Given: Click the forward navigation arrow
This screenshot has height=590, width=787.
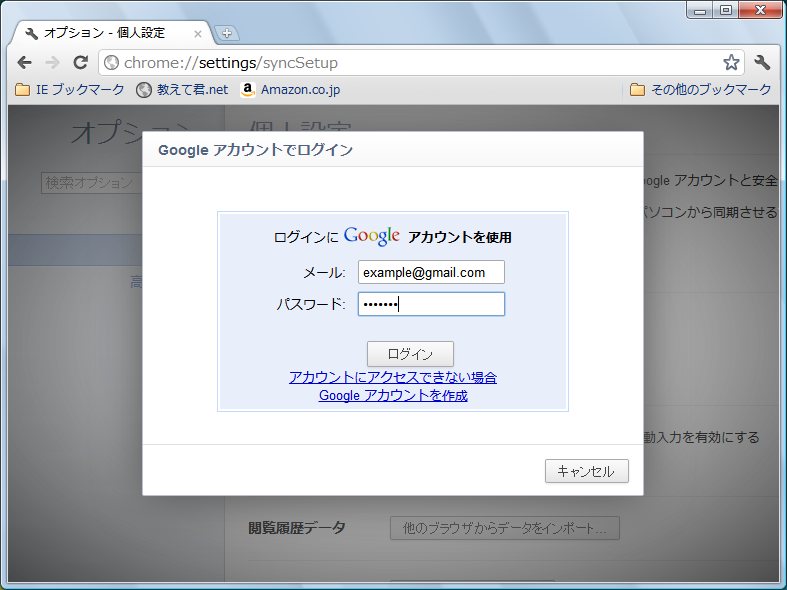Looking at the screenshot, I should [x=52, y=63].
